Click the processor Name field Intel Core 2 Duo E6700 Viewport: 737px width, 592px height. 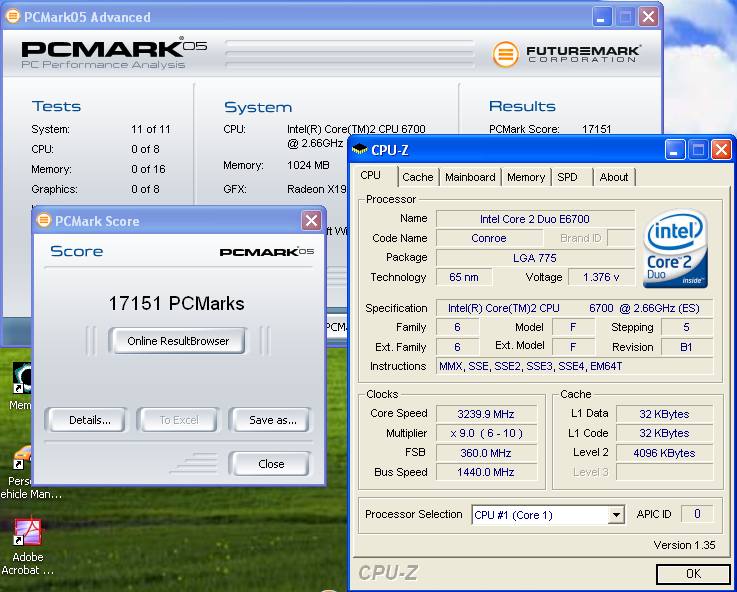pos(535,219)
